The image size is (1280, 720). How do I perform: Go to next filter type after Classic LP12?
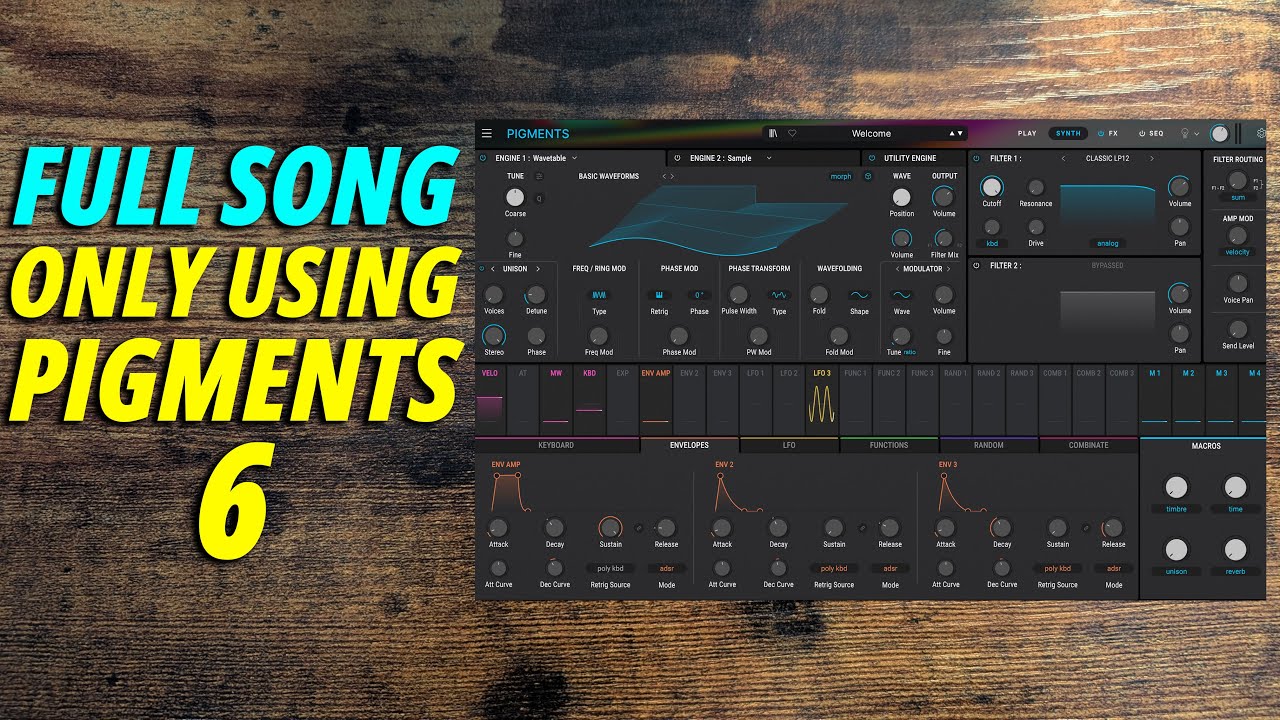(x=1151, y=158)
